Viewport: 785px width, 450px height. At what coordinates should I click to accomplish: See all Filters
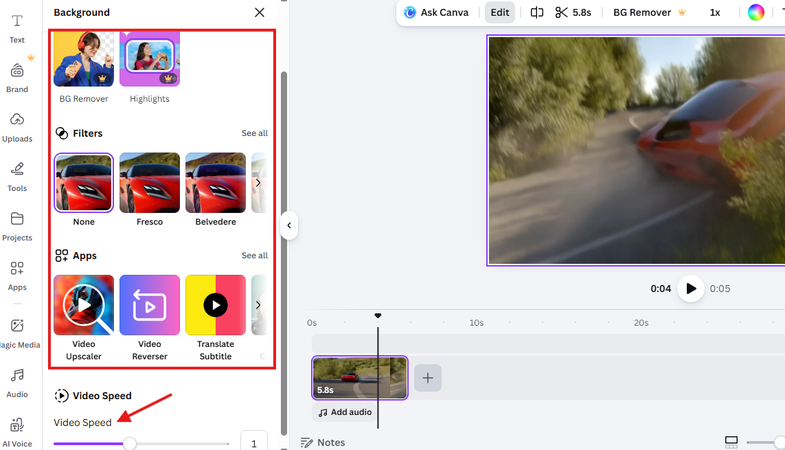pos(254,133)
